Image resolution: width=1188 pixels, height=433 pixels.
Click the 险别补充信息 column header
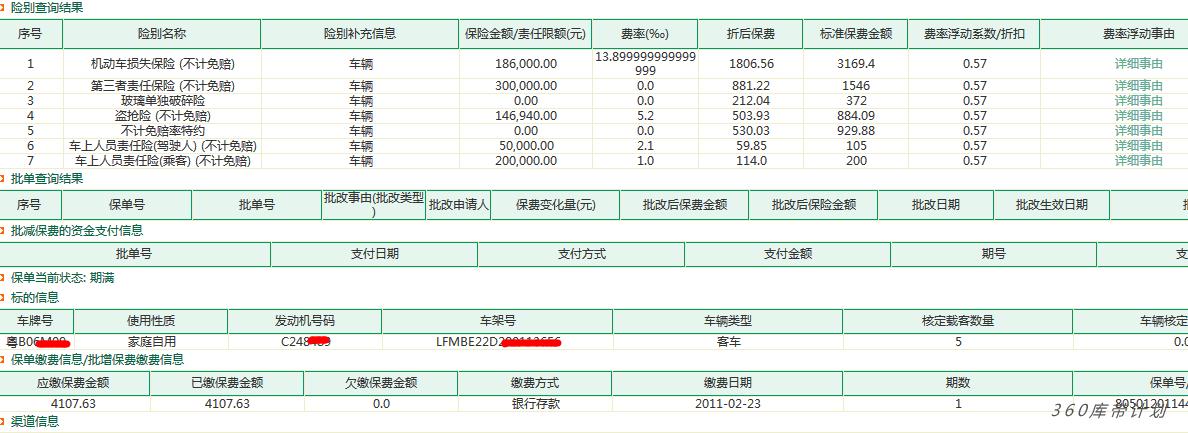pos(360,34)
